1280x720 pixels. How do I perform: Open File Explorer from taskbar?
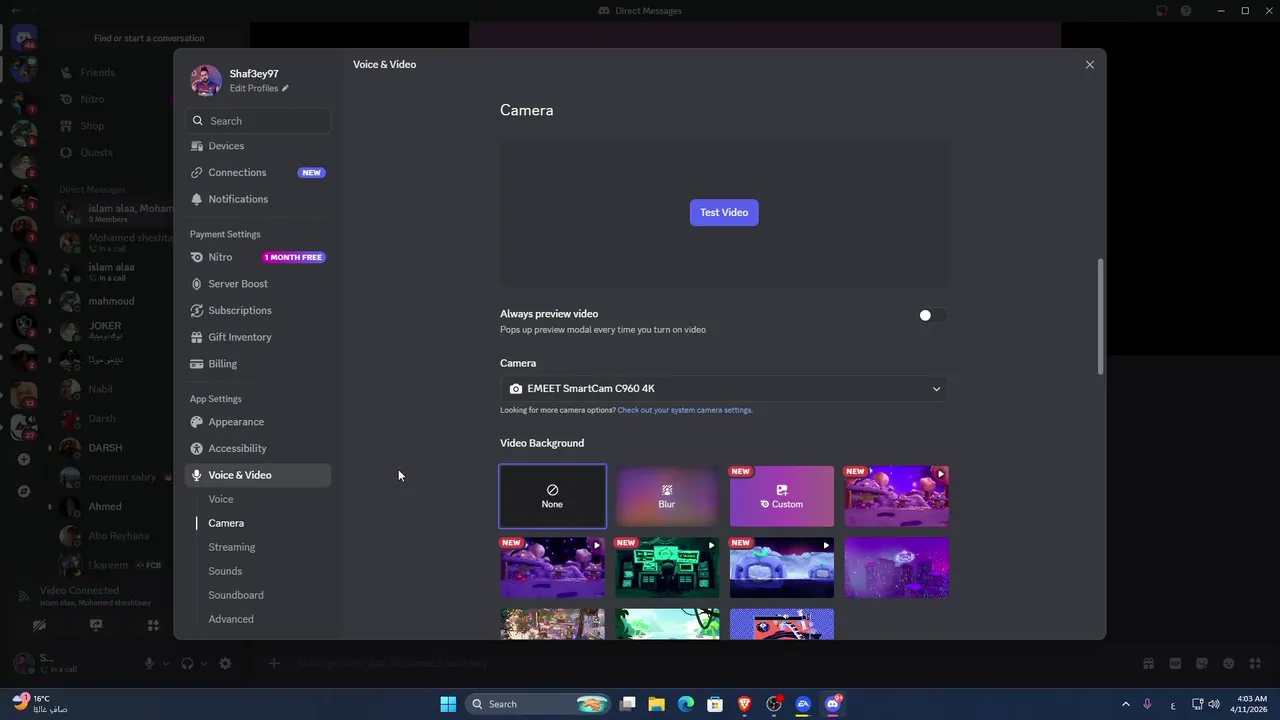click(657, 704)
